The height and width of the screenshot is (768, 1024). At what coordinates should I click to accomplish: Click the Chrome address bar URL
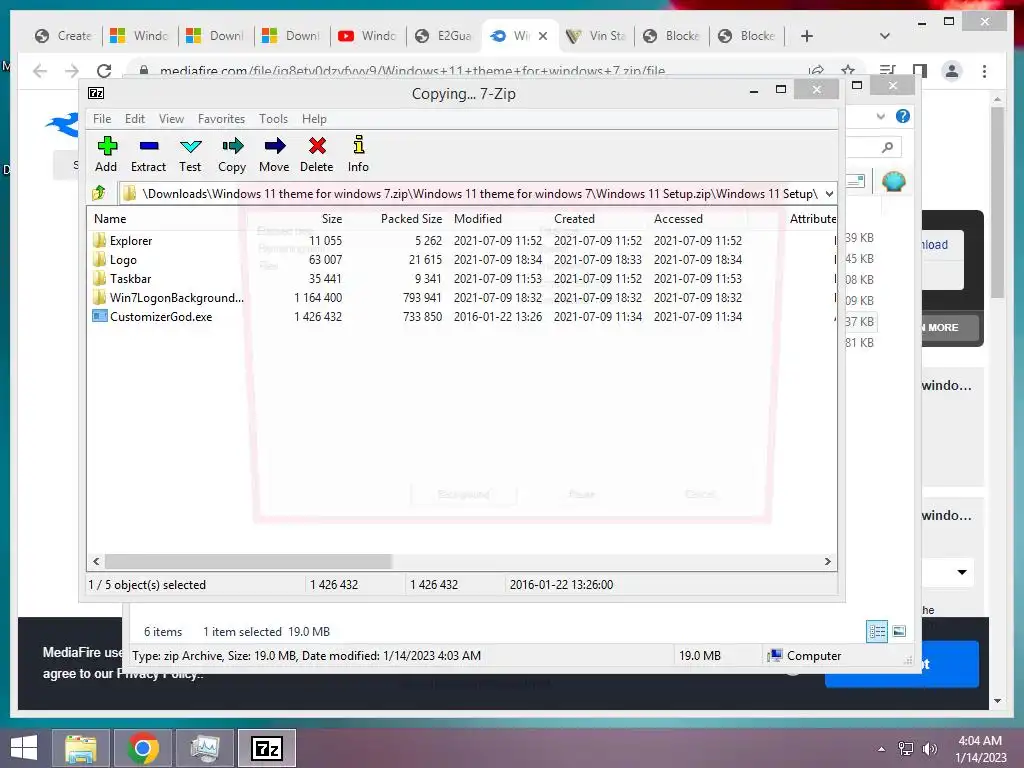coord(413,71)
